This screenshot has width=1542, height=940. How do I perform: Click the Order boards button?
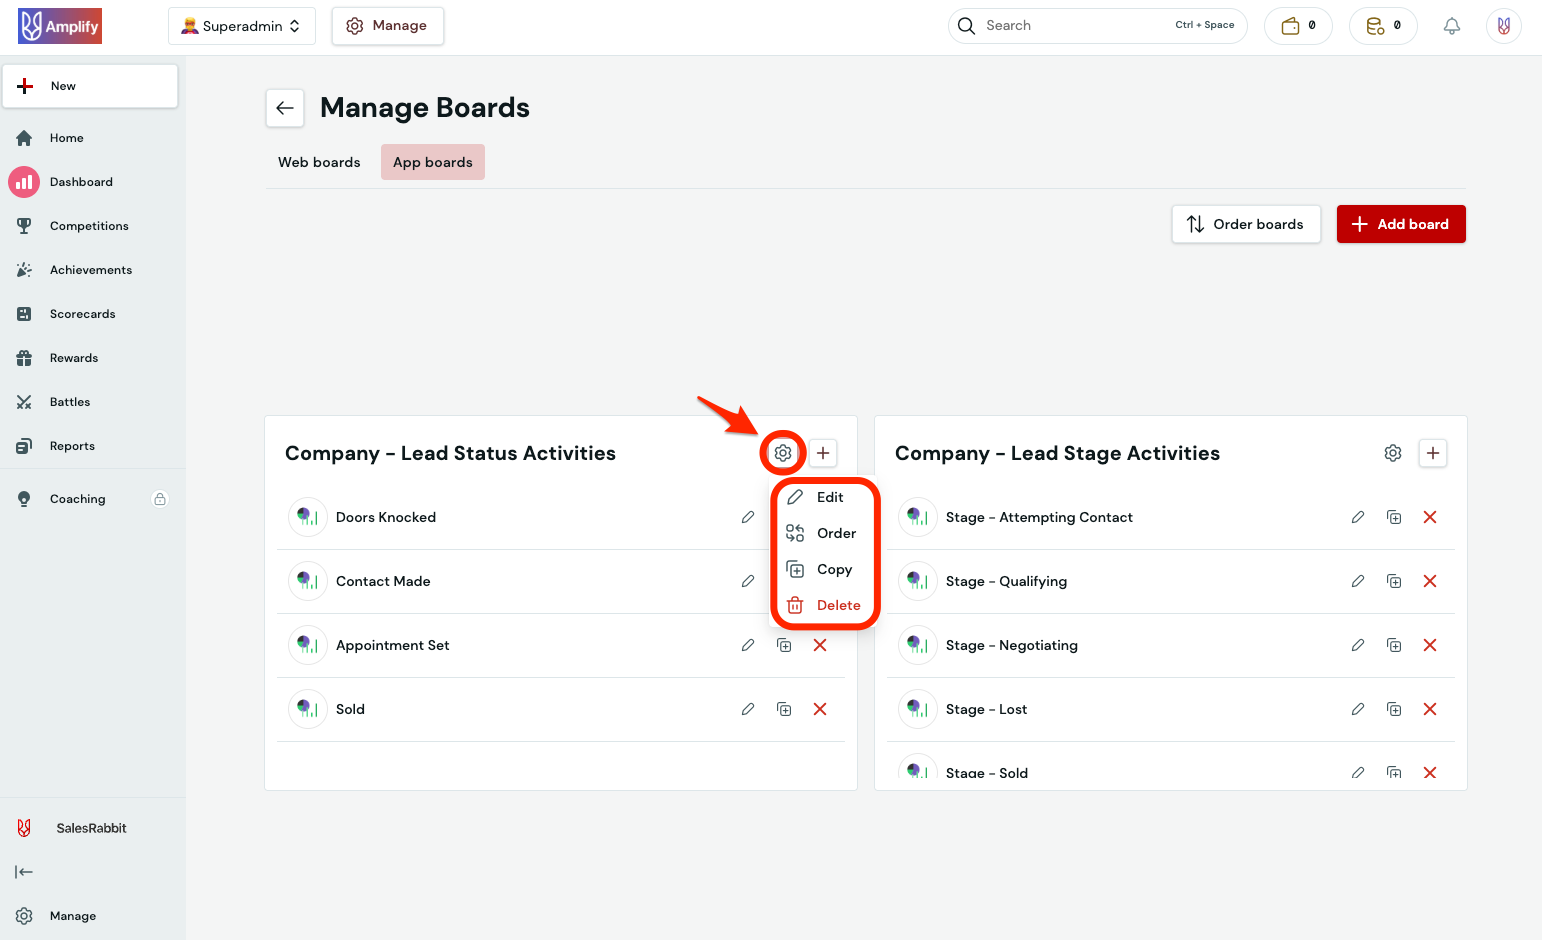tap(1246, 224)
